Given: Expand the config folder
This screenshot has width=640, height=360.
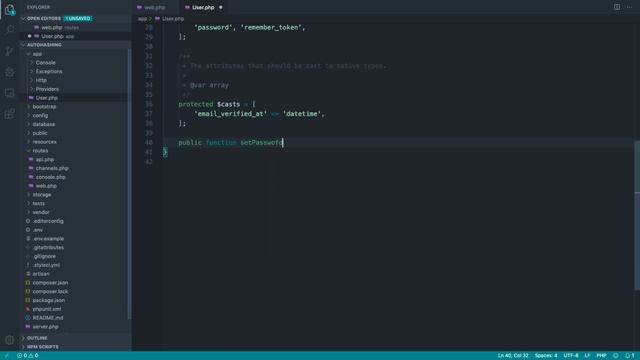Looking at the screenshot, I should coord(76,116).
